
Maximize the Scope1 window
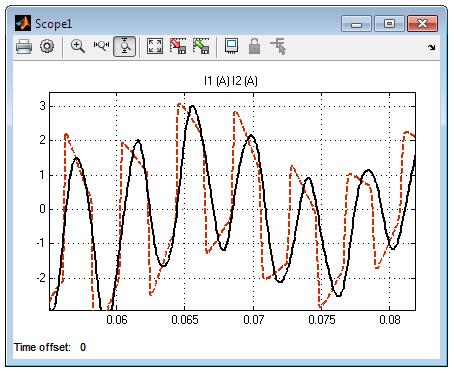click(389, 23)
